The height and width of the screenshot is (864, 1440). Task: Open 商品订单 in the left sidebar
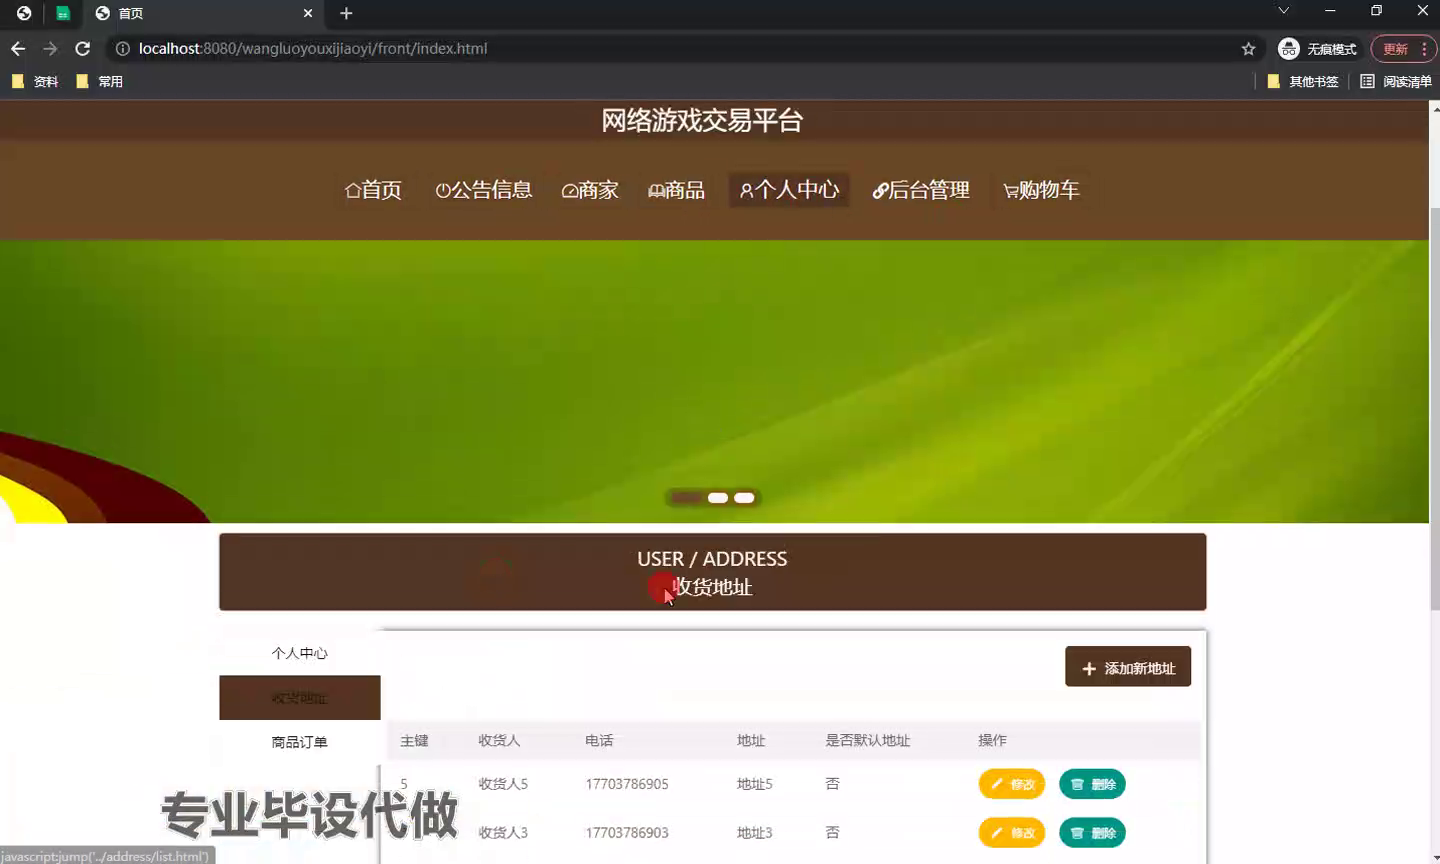pos(300,742)
